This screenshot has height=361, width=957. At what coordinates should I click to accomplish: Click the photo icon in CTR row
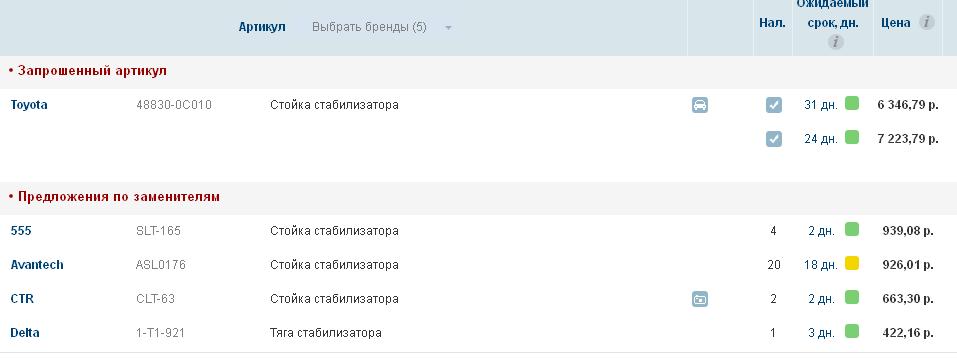point(699,299)
